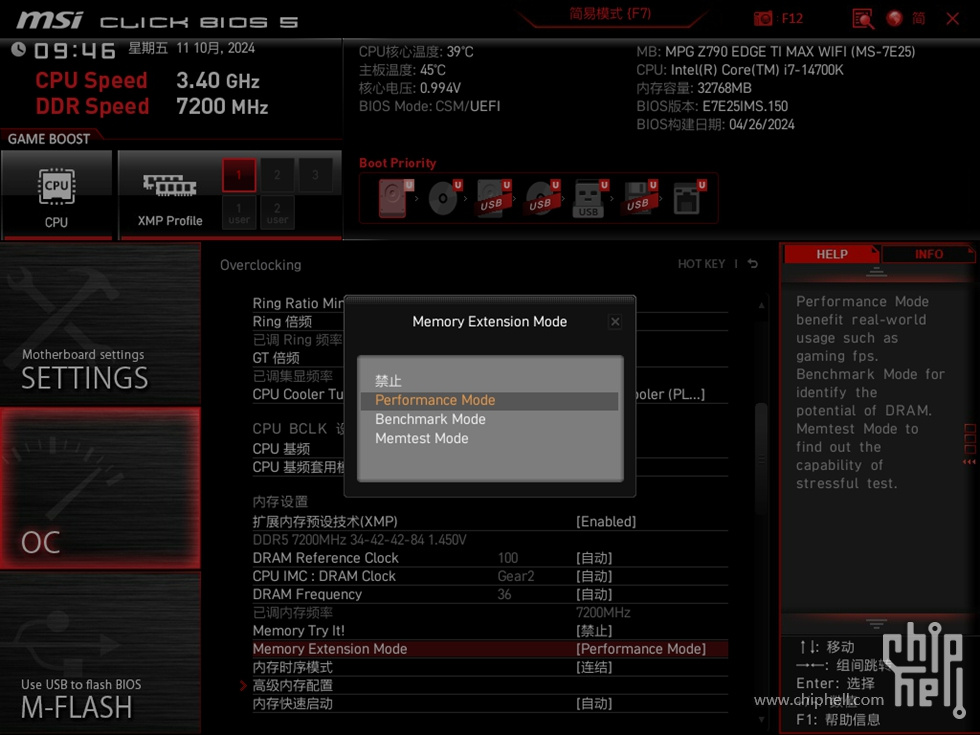Click the back arrow next to HOT KEY
The image size is (980, 735).
[x=753, y=264]
